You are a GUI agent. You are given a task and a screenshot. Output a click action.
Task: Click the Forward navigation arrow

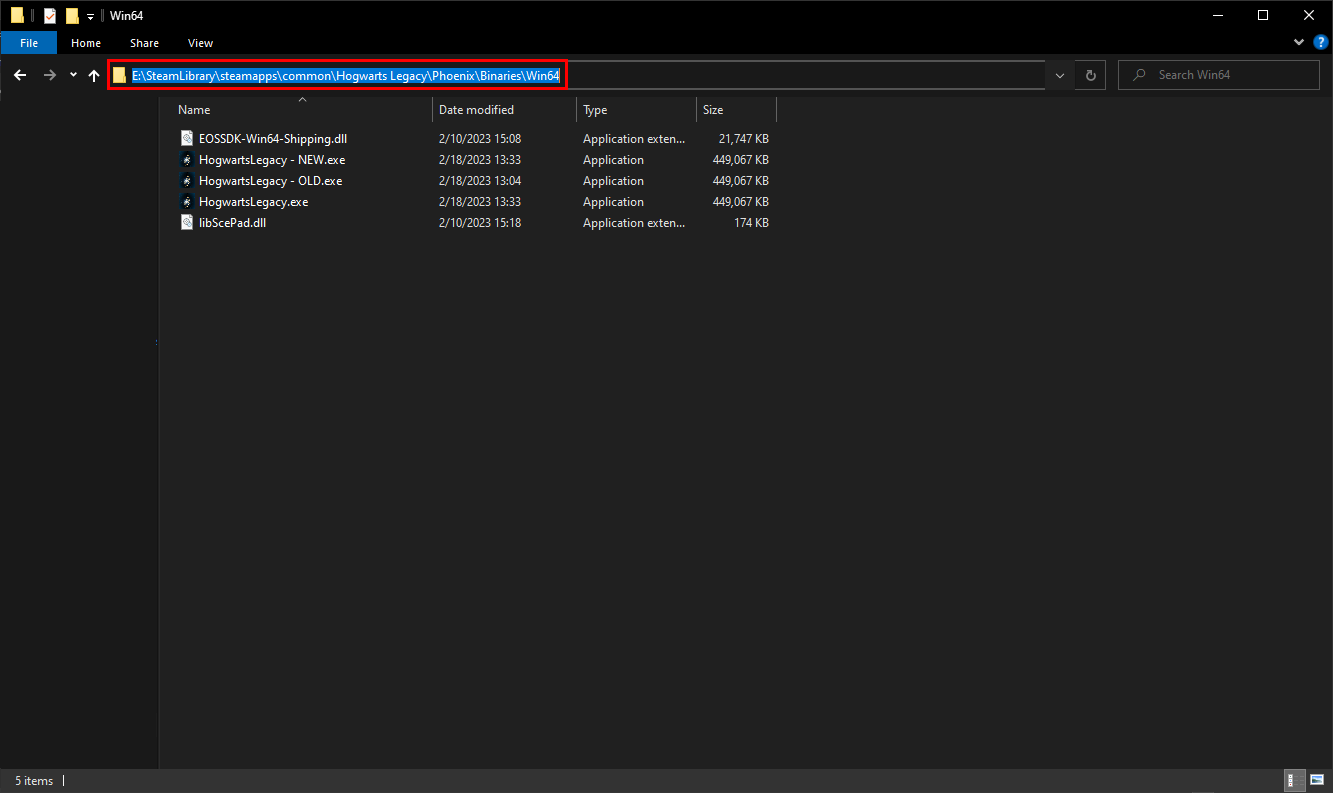coord(49,75)
